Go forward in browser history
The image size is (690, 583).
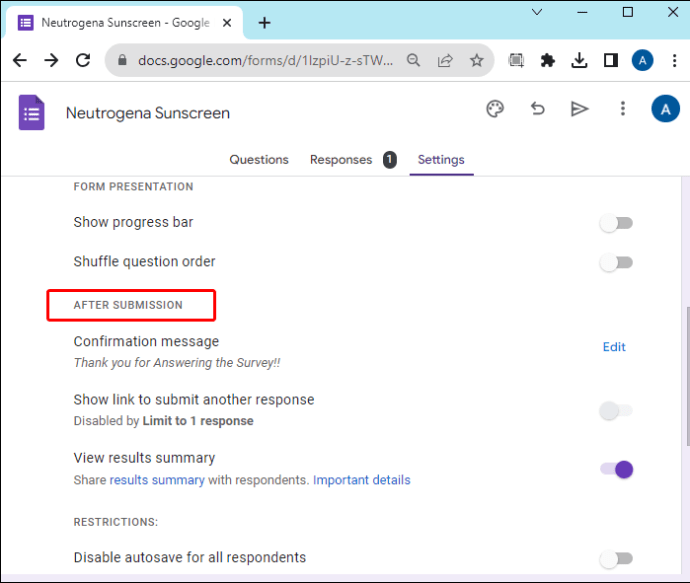click(x=51, y=60)
